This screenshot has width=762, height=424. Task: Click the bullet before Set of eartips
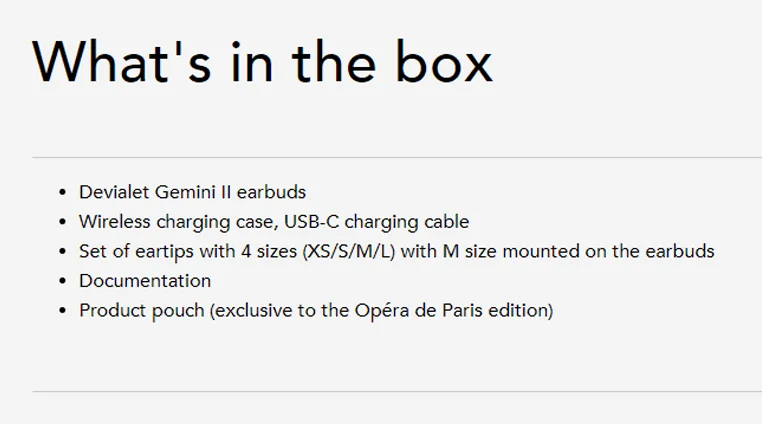coord(62,252)
